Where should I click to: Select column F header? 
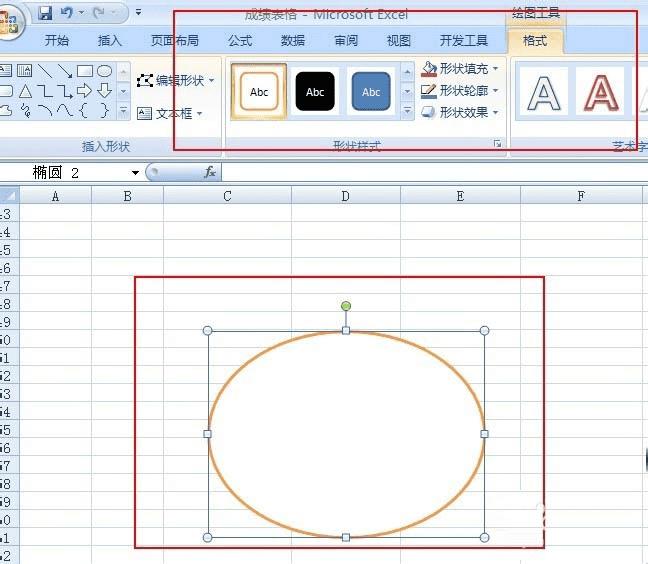pyautogui.click(x=581, y=196)
